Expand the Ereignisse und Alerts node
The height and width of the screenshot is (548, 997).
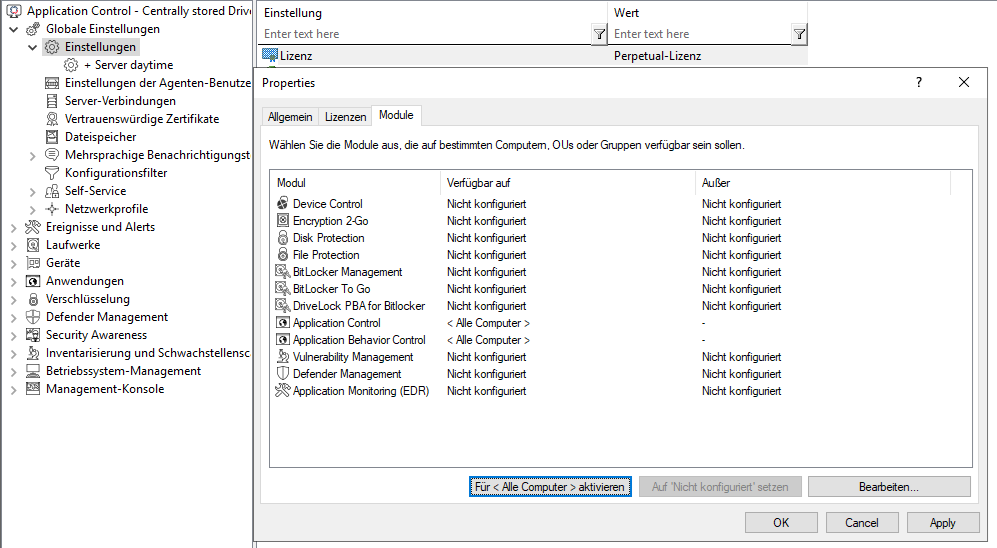14,227
